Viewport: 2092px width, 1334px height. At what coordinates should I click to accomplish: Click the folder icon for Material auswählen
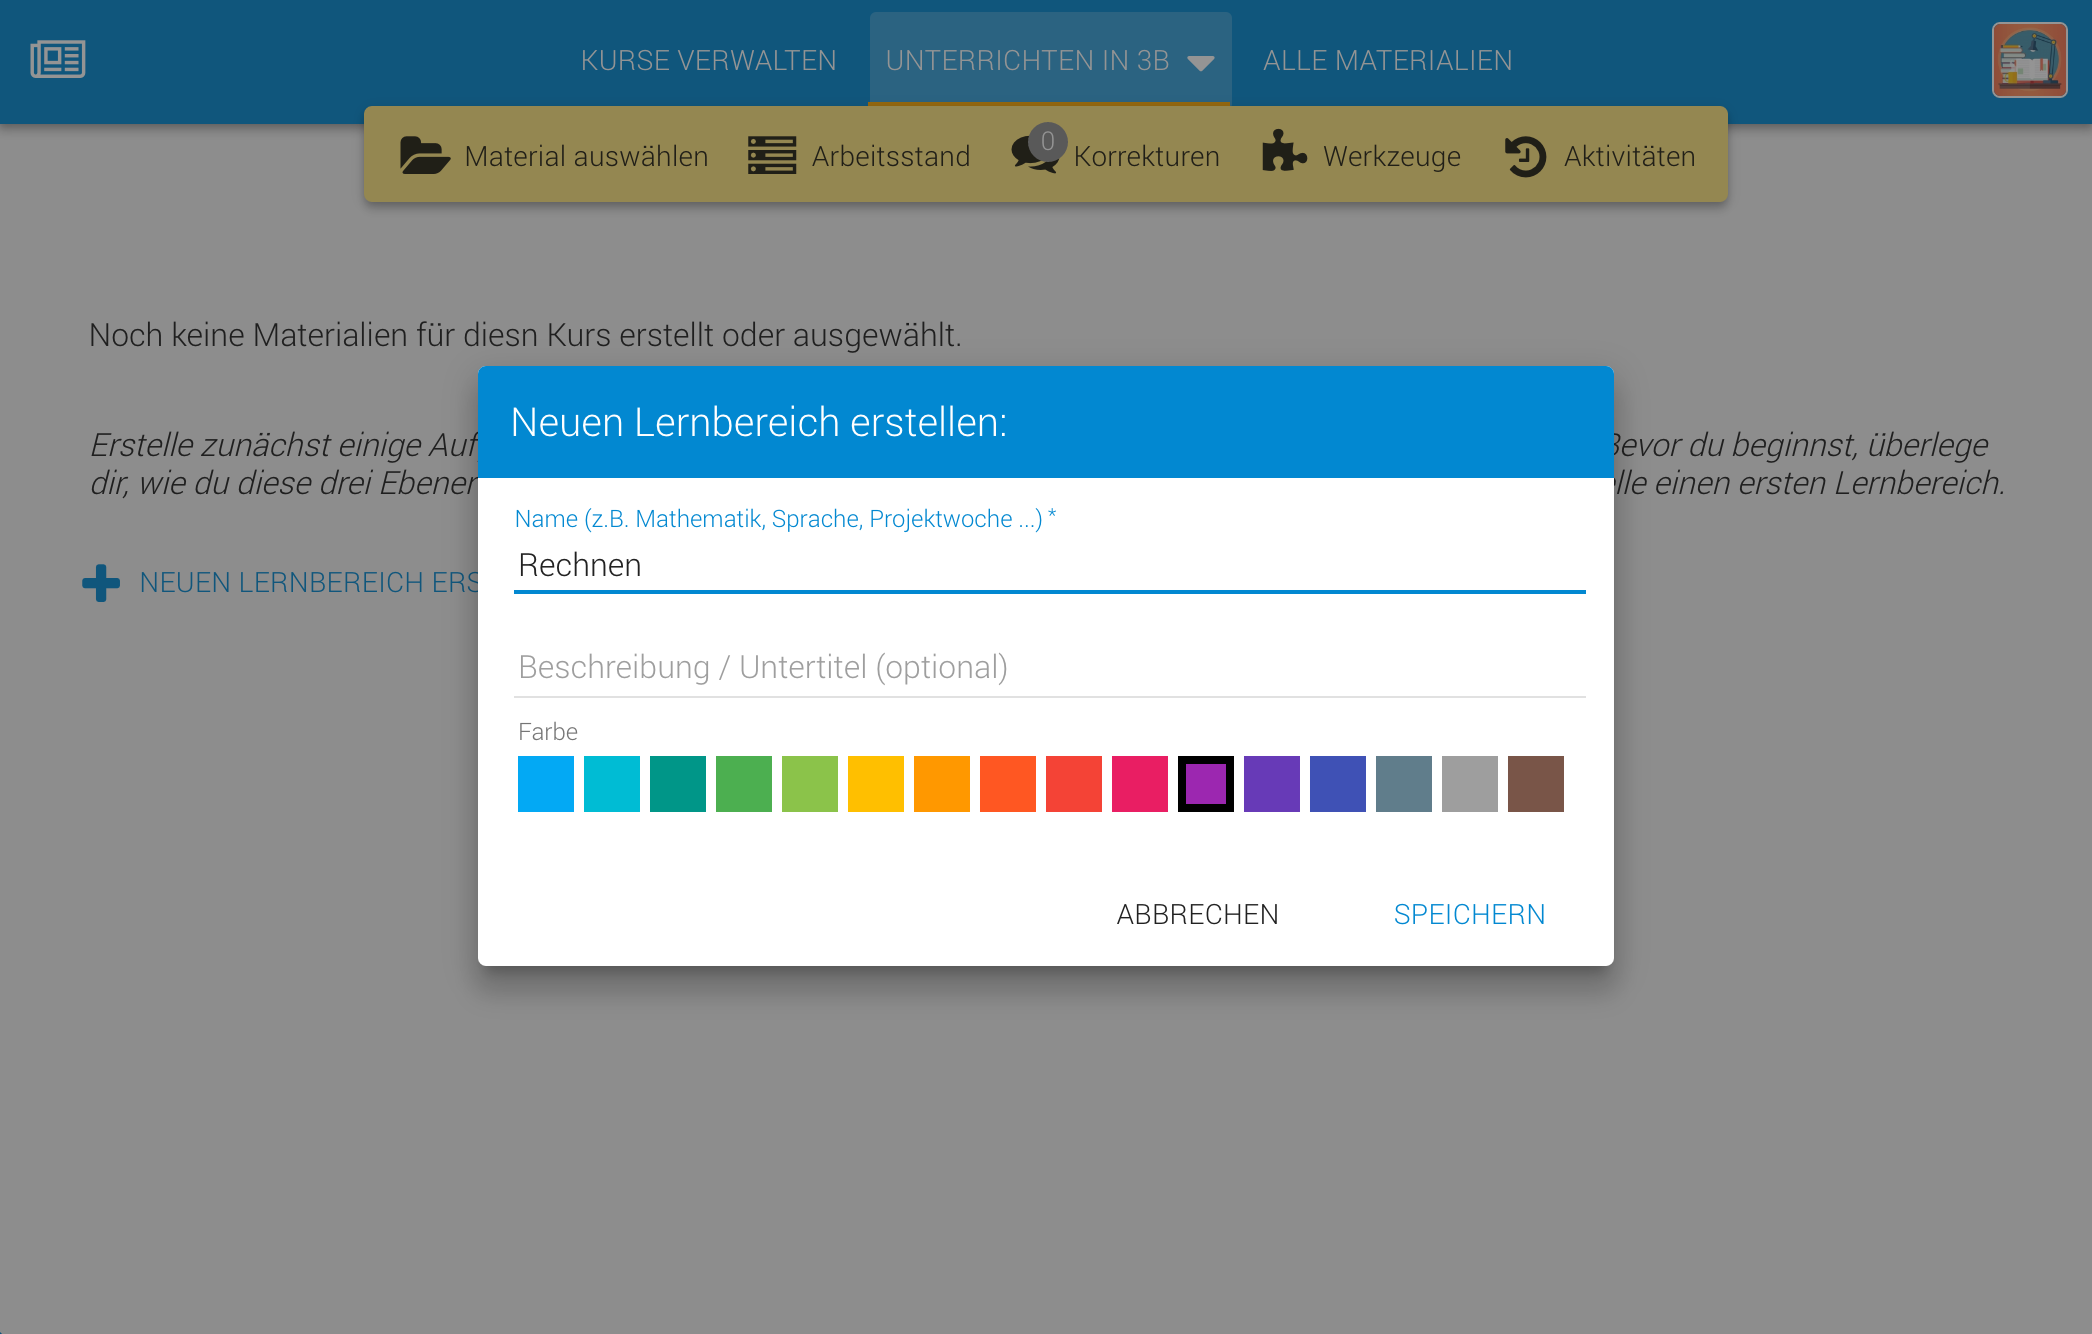[x=424, y=156]
